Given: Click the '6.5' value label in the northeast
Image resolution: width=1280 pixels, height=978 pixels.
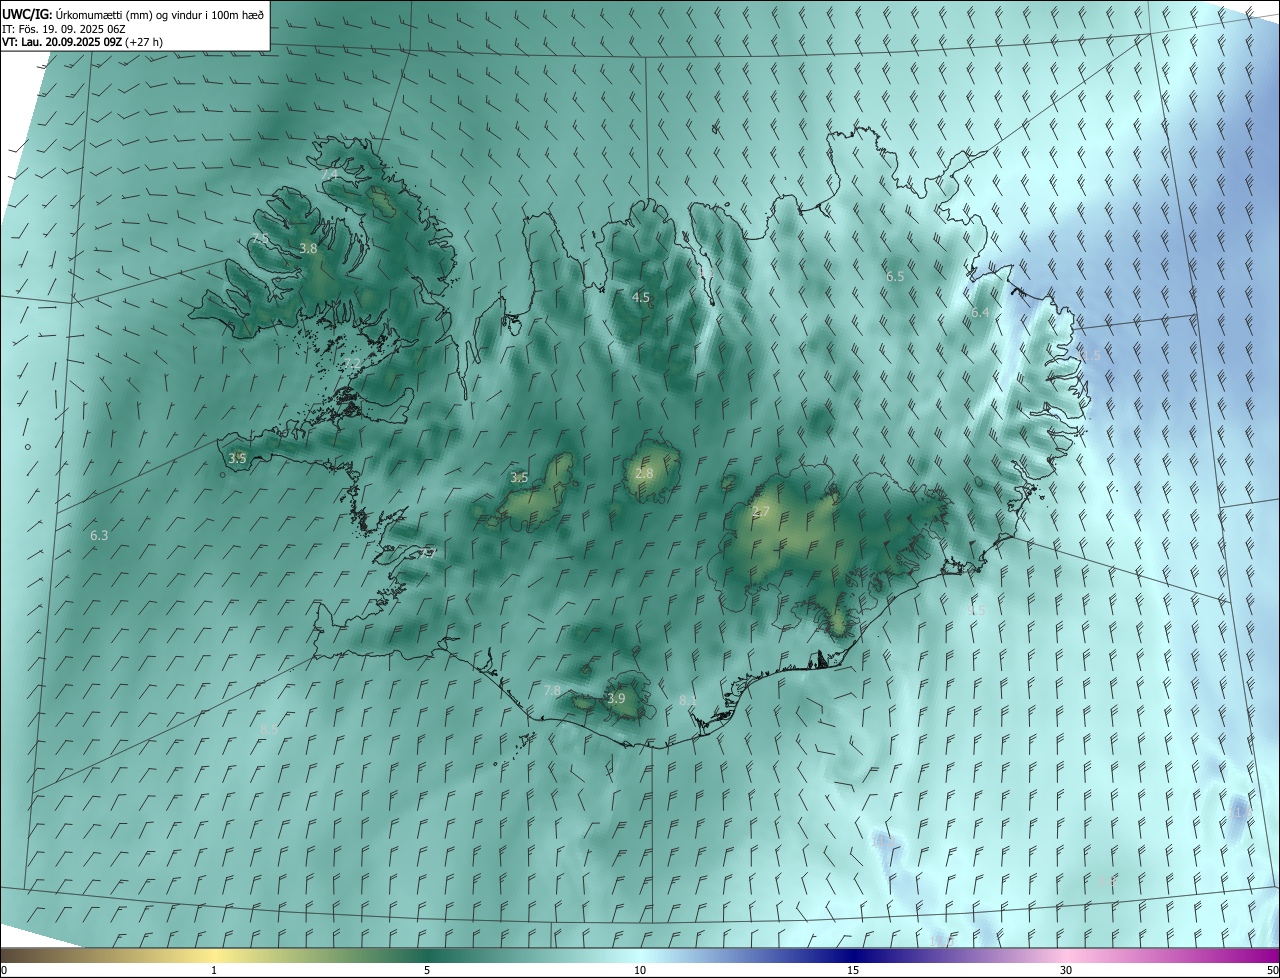Looking at the screenshot, I should (895, 276).
